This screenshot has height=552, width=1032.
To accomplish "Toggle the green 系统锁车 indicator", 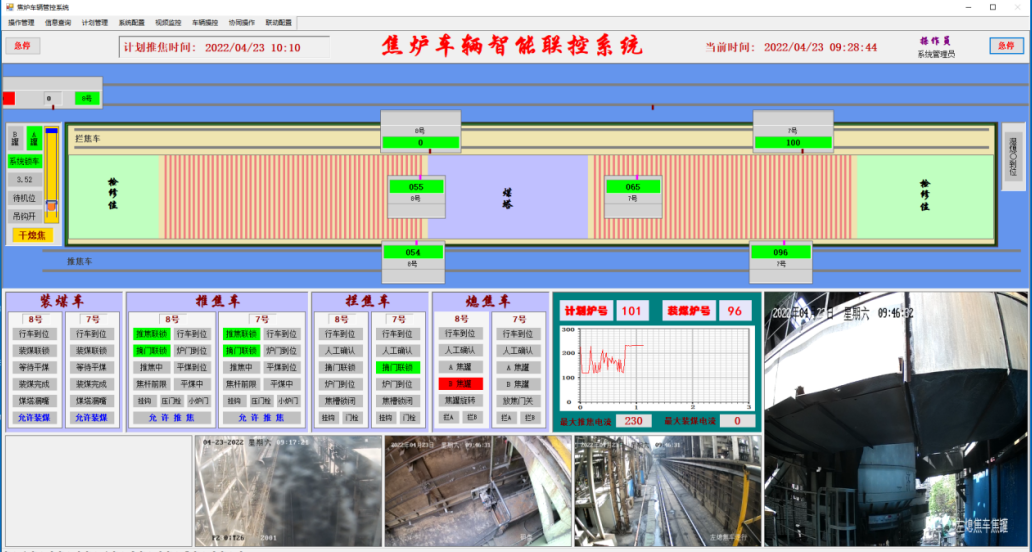I will pyautogui.click(x=25, y=161).
